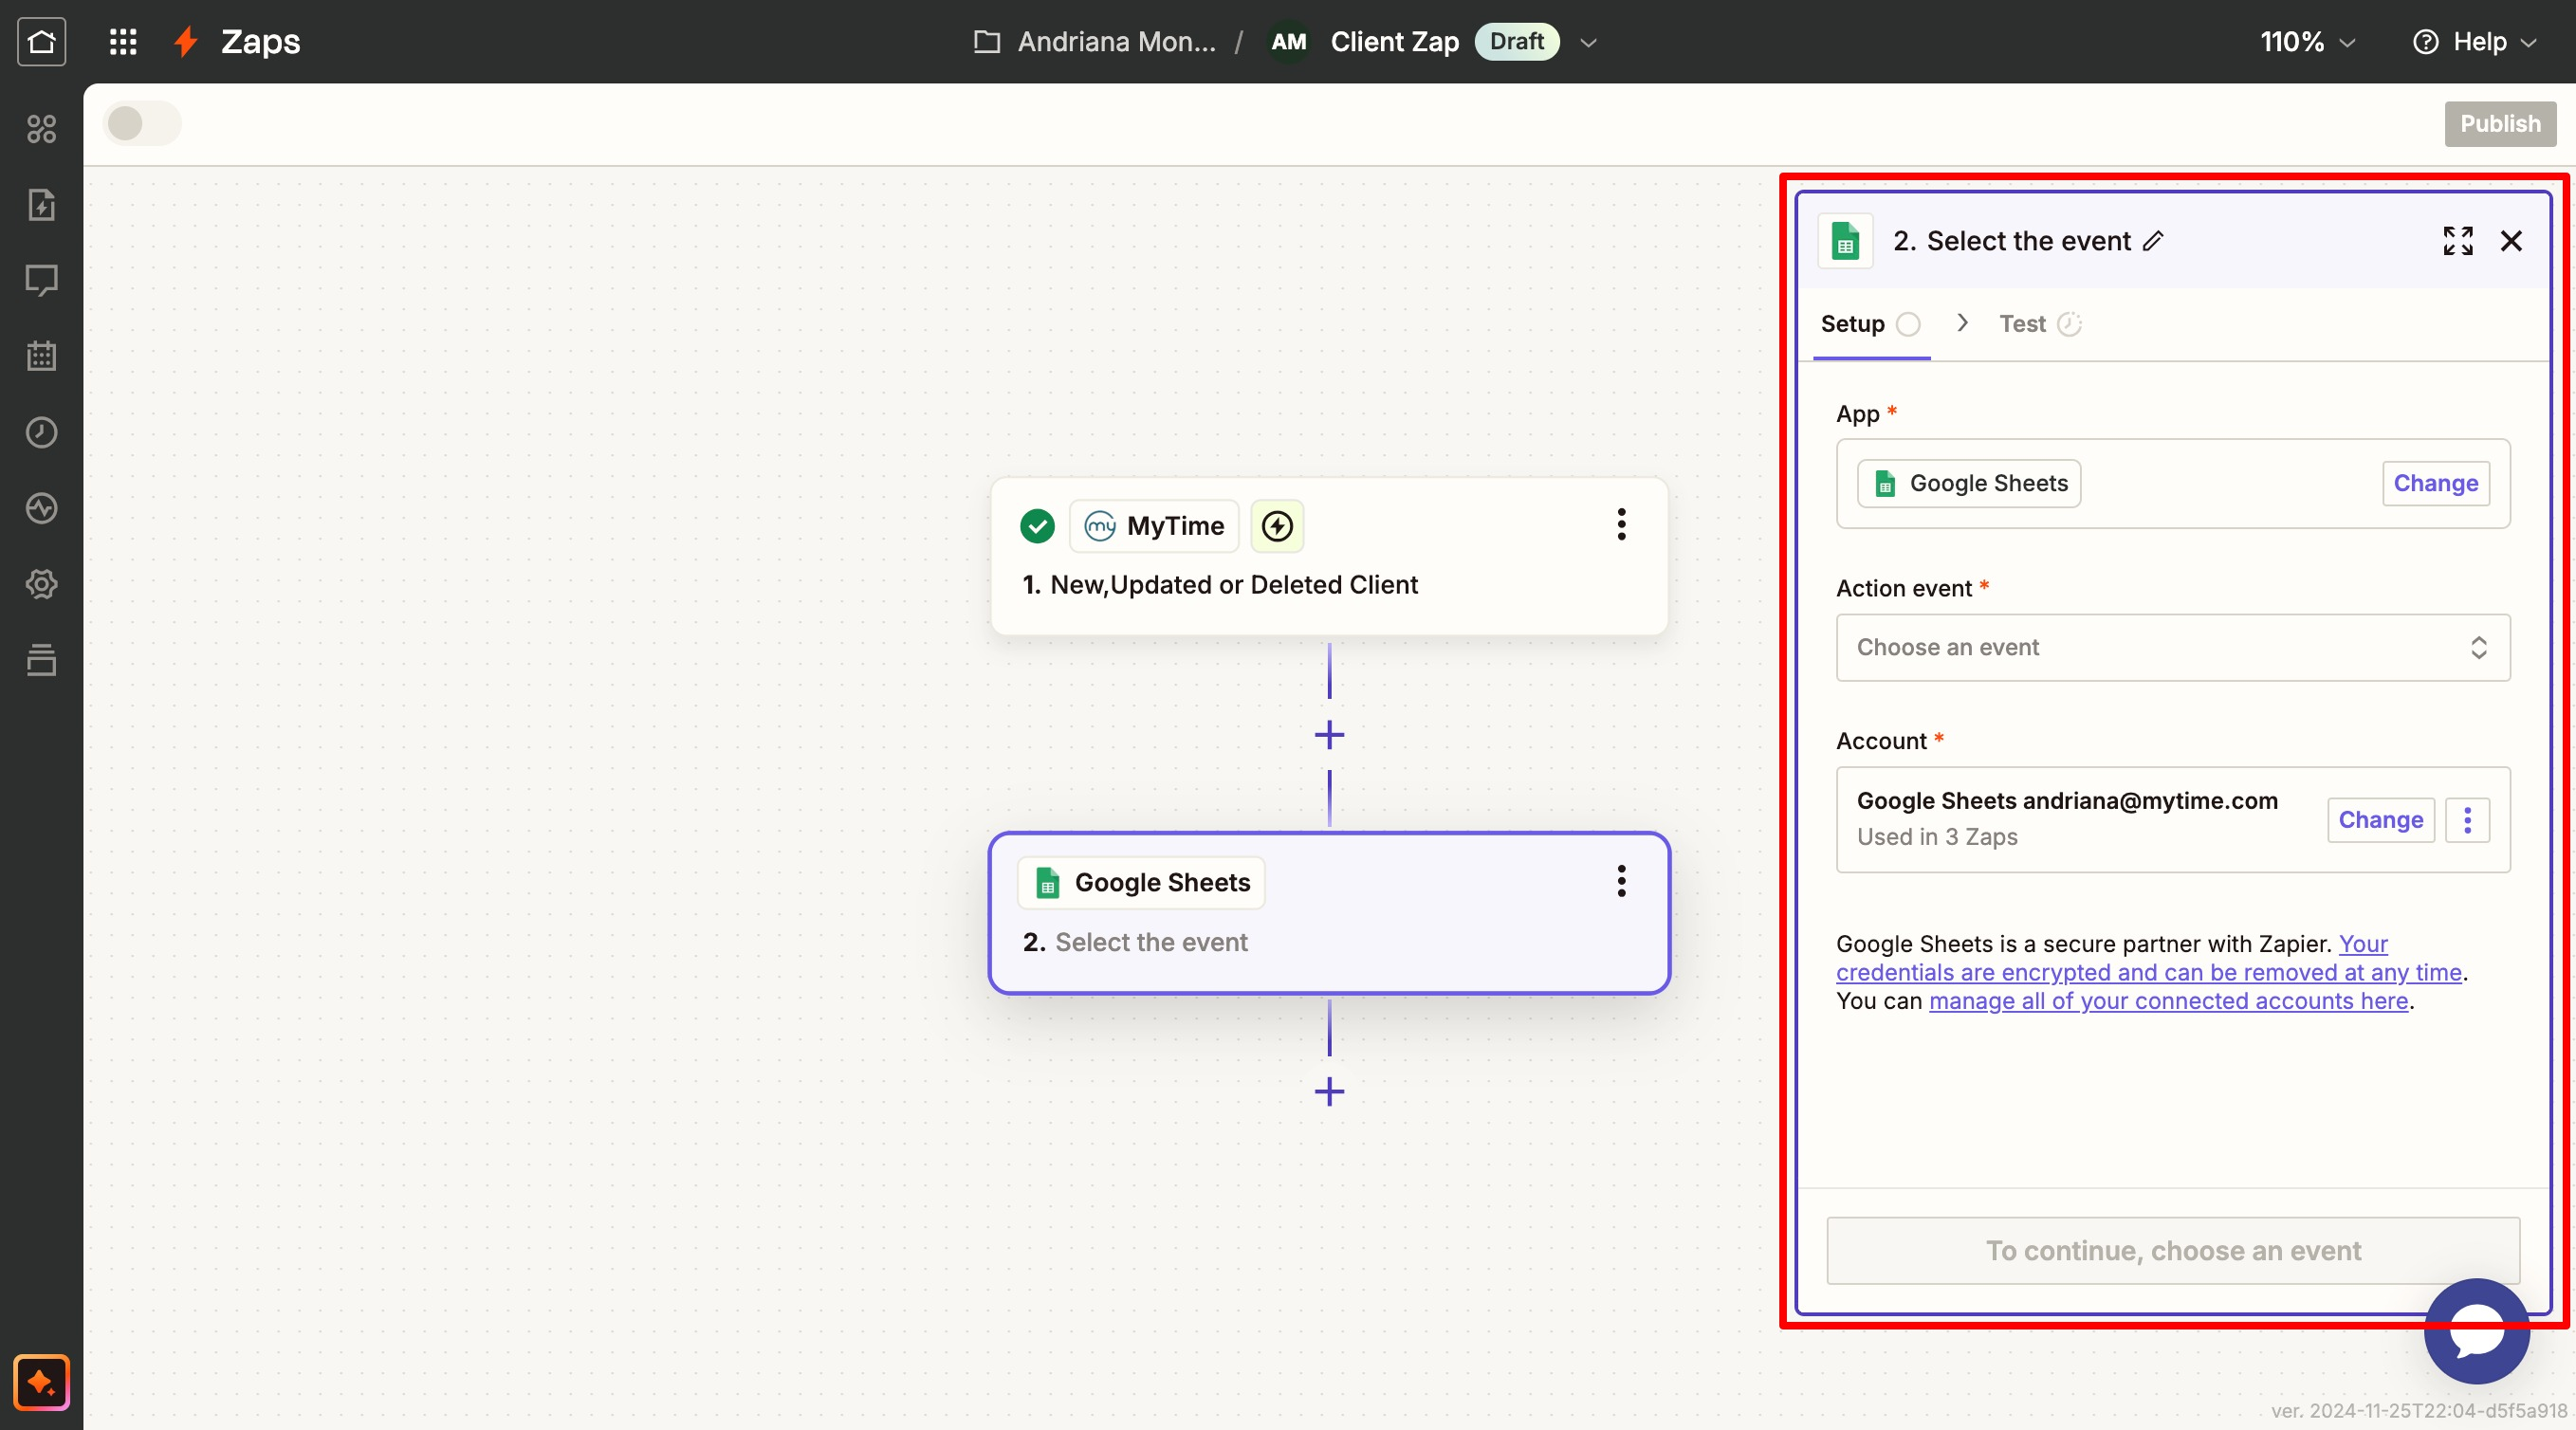Open the Zap history clock icon
This screenshot has width=2576, height=1430.
41,432
